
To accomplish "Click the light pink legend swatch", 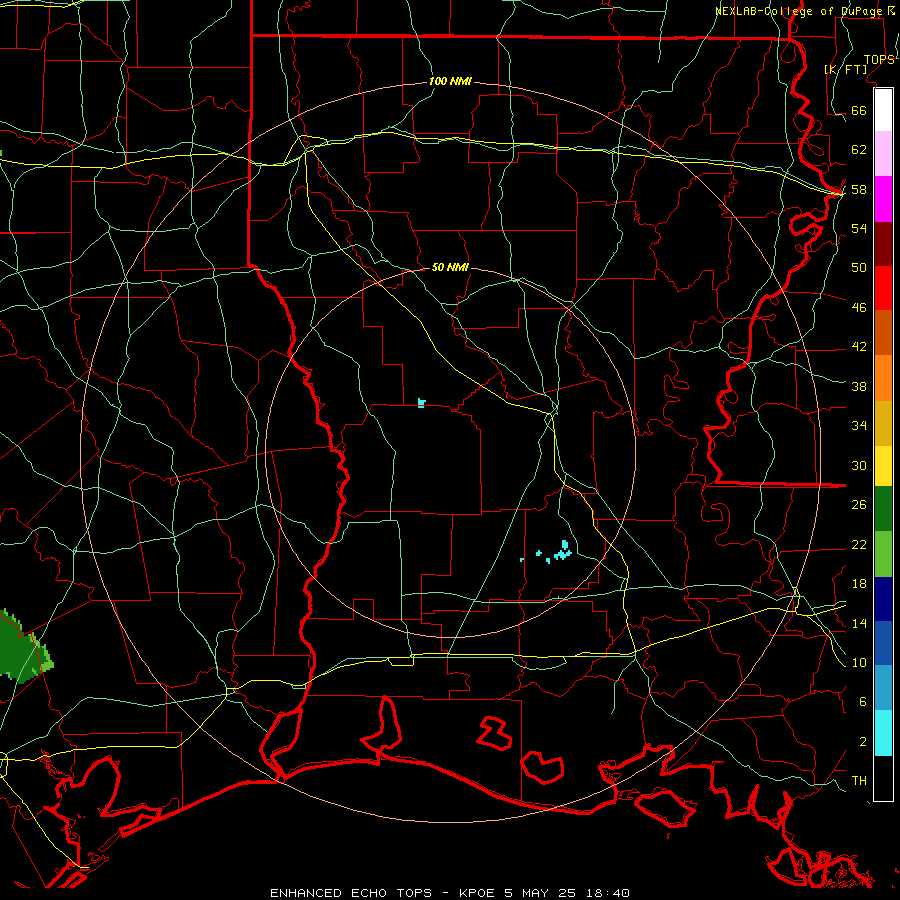I will 883,154.
